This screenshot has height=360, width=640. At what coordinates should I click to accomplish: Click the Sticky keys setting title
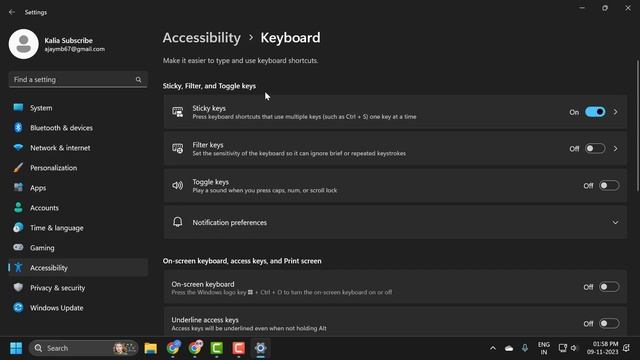[209, 108]
